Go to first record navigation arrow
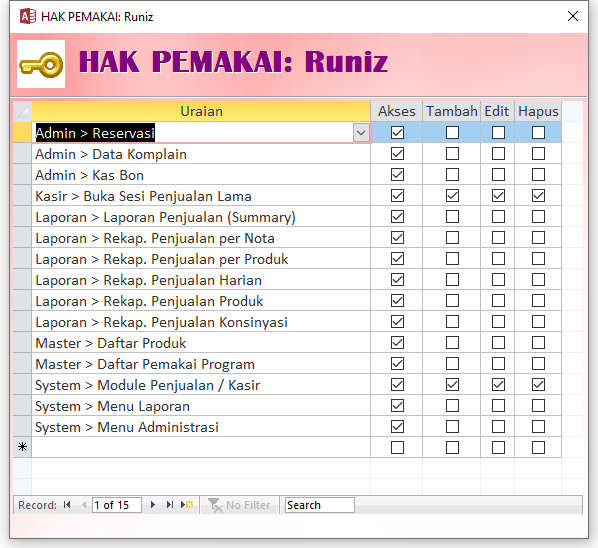Screen dimensions: 598x548 coord(67,505)
